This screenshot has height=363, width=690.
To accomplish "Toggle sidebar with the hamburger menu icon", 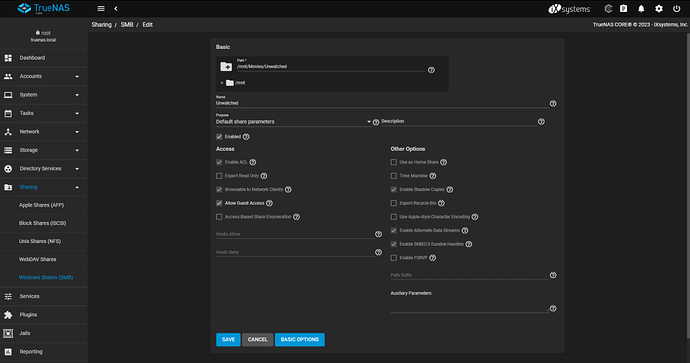I will 101,8.
